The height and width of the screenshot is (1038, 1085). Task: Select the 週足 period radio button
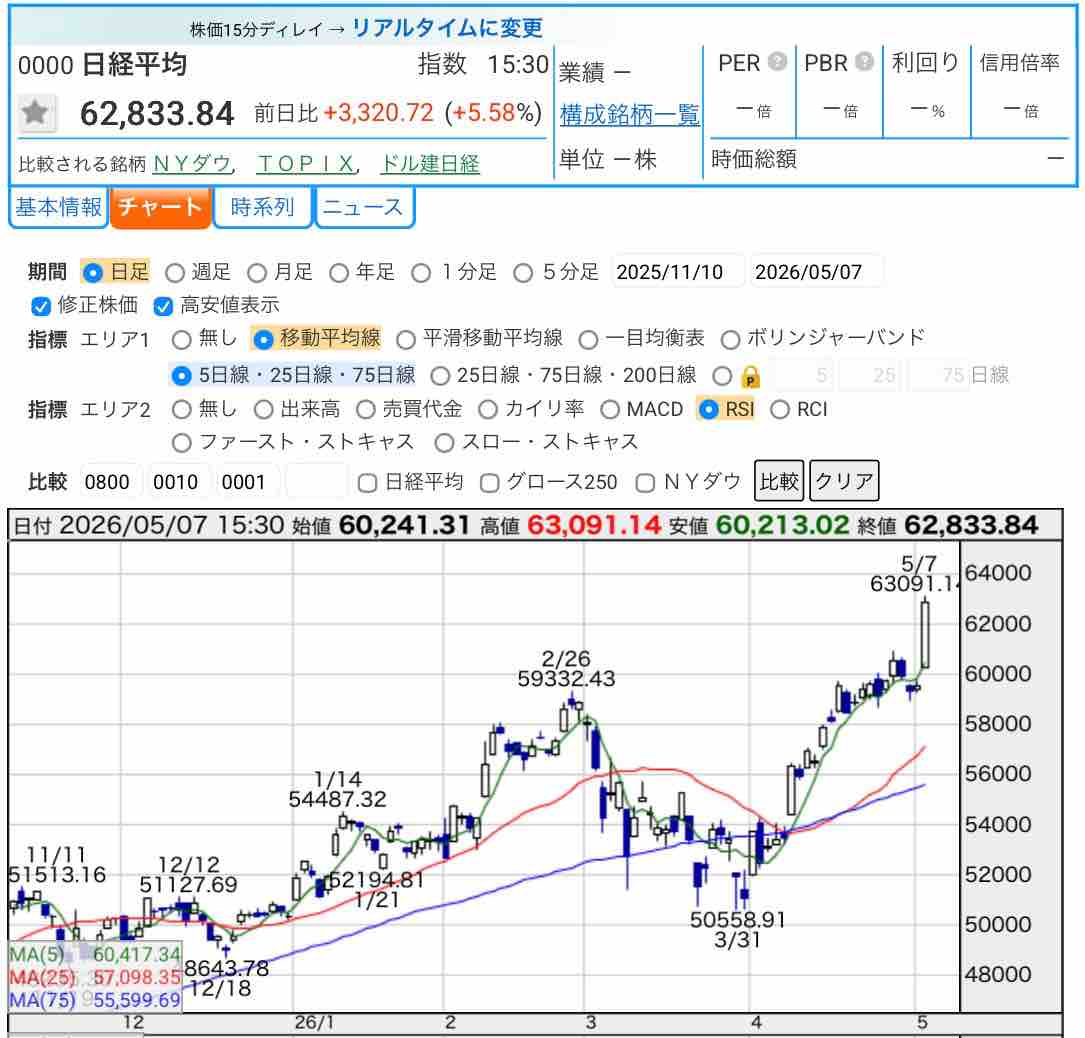tap(175, 273)
